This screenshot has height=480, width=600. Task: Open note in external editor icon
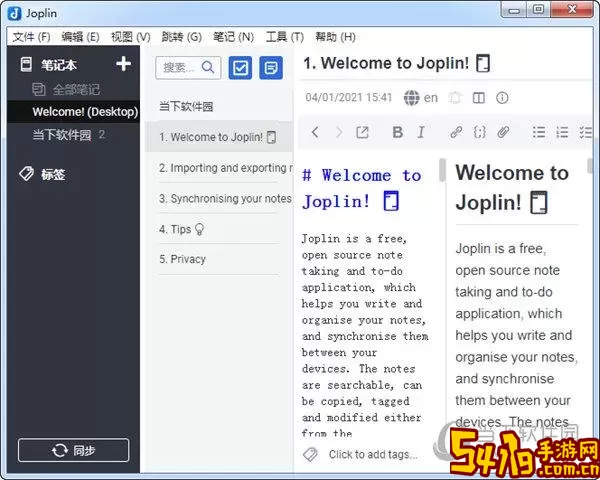[x=362, y=132]
